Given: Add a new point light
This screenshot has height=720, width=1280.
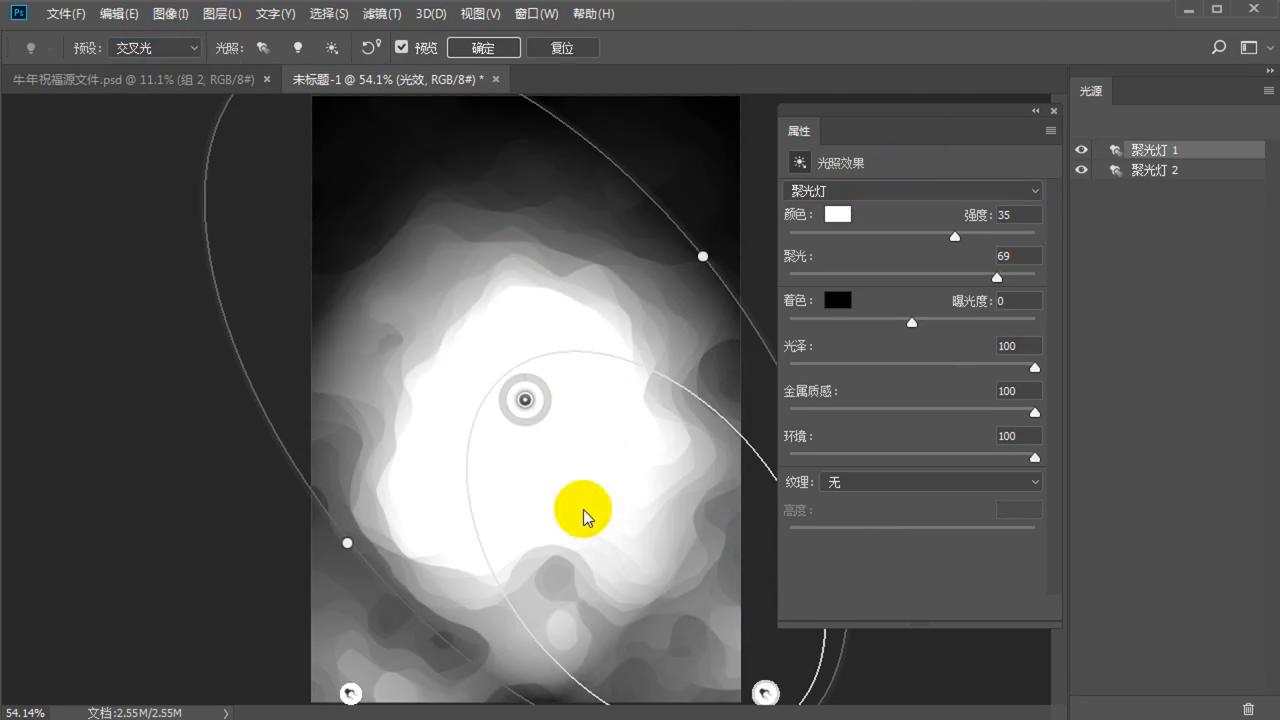Looking at the screenshot, I should (x=297, y=48).
